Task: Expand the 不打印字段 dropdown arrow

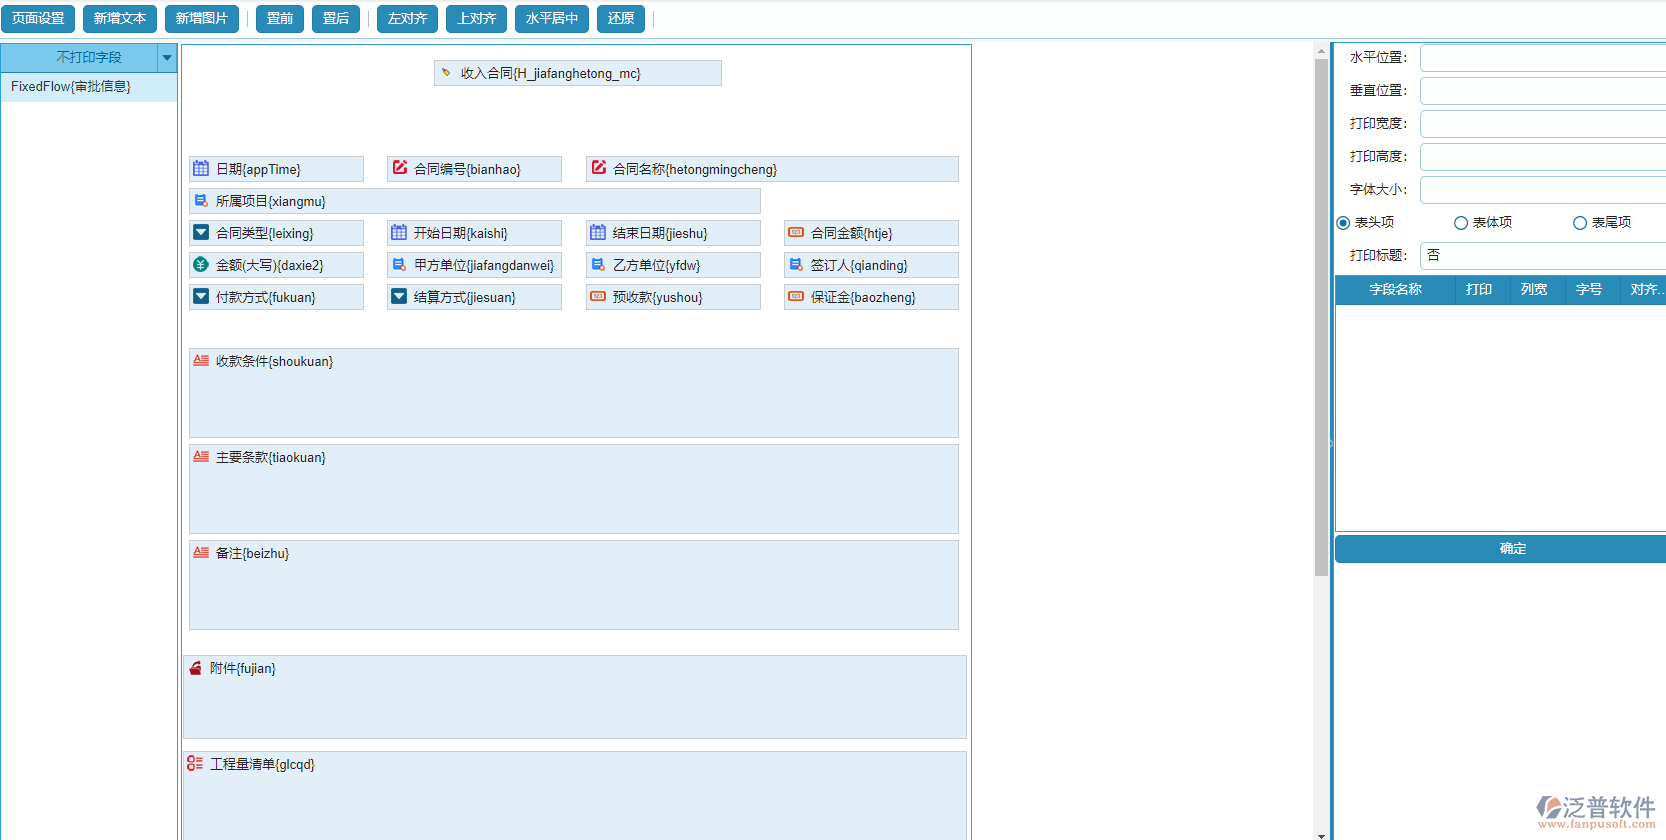Action: tap(167, 58)
